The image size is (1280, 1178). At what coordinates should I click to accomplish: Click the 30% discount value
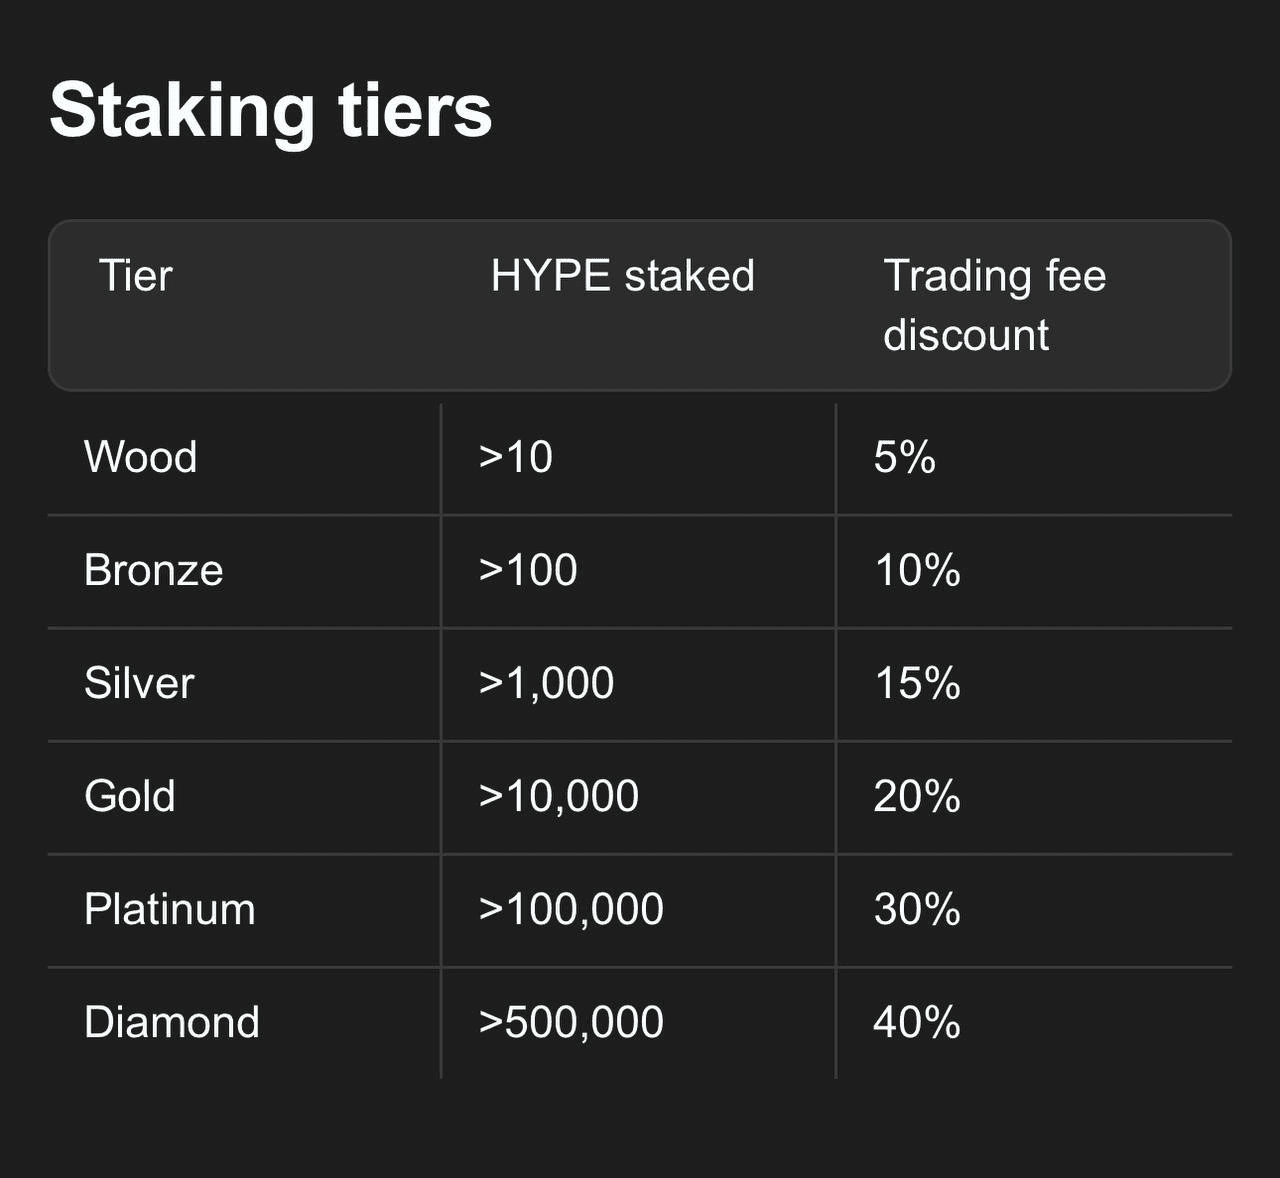pos(917,909)
